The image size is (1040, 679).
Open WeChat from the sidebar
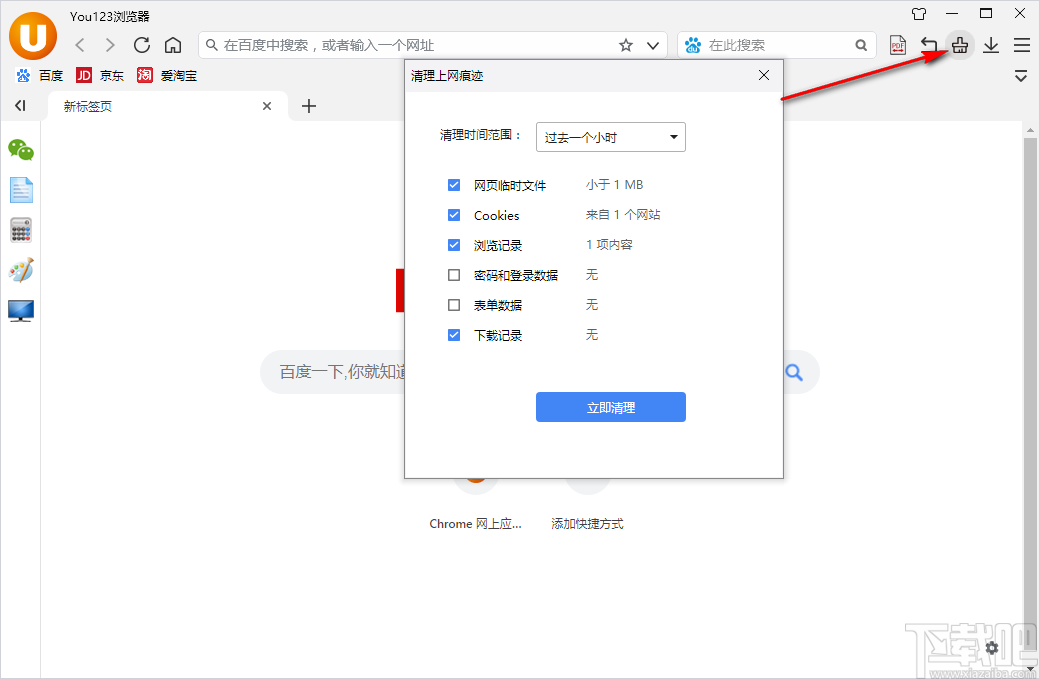[21, 151]
